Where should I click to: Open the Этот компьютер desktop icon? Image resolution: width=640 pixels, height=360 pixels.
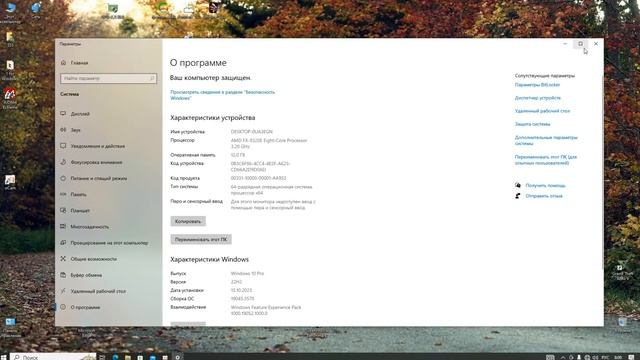click(10, 11)
